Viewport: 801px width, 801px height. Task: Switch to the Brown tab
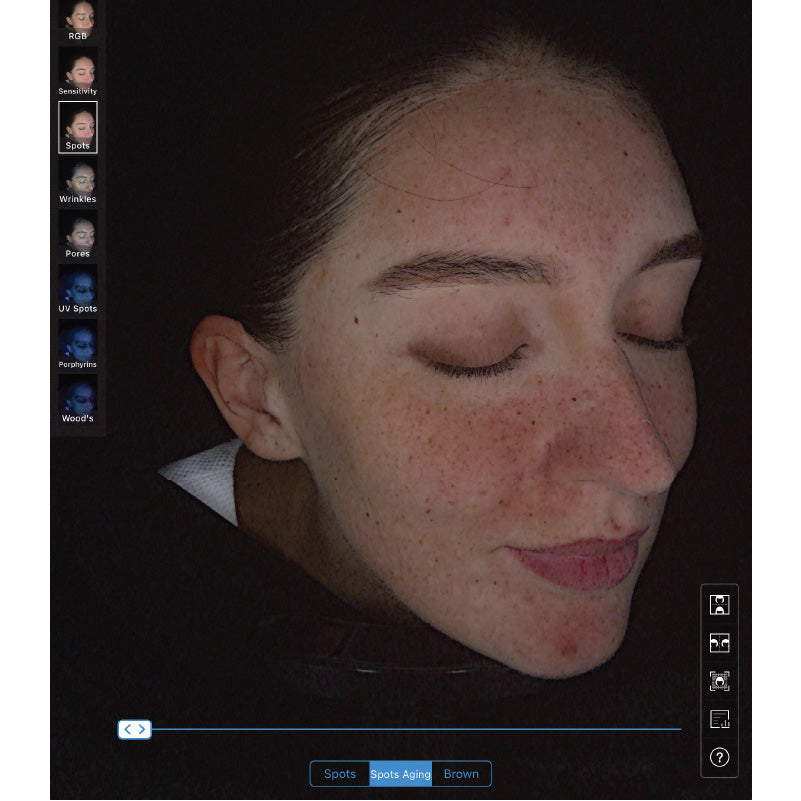click(x=461, y=774)
